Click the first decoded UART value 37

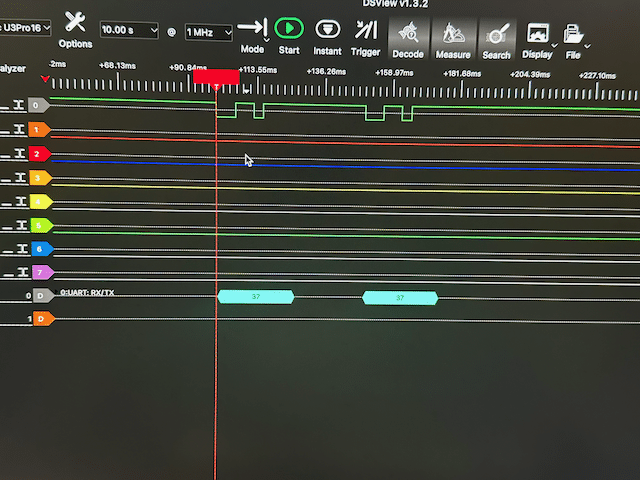pos(256,297)
